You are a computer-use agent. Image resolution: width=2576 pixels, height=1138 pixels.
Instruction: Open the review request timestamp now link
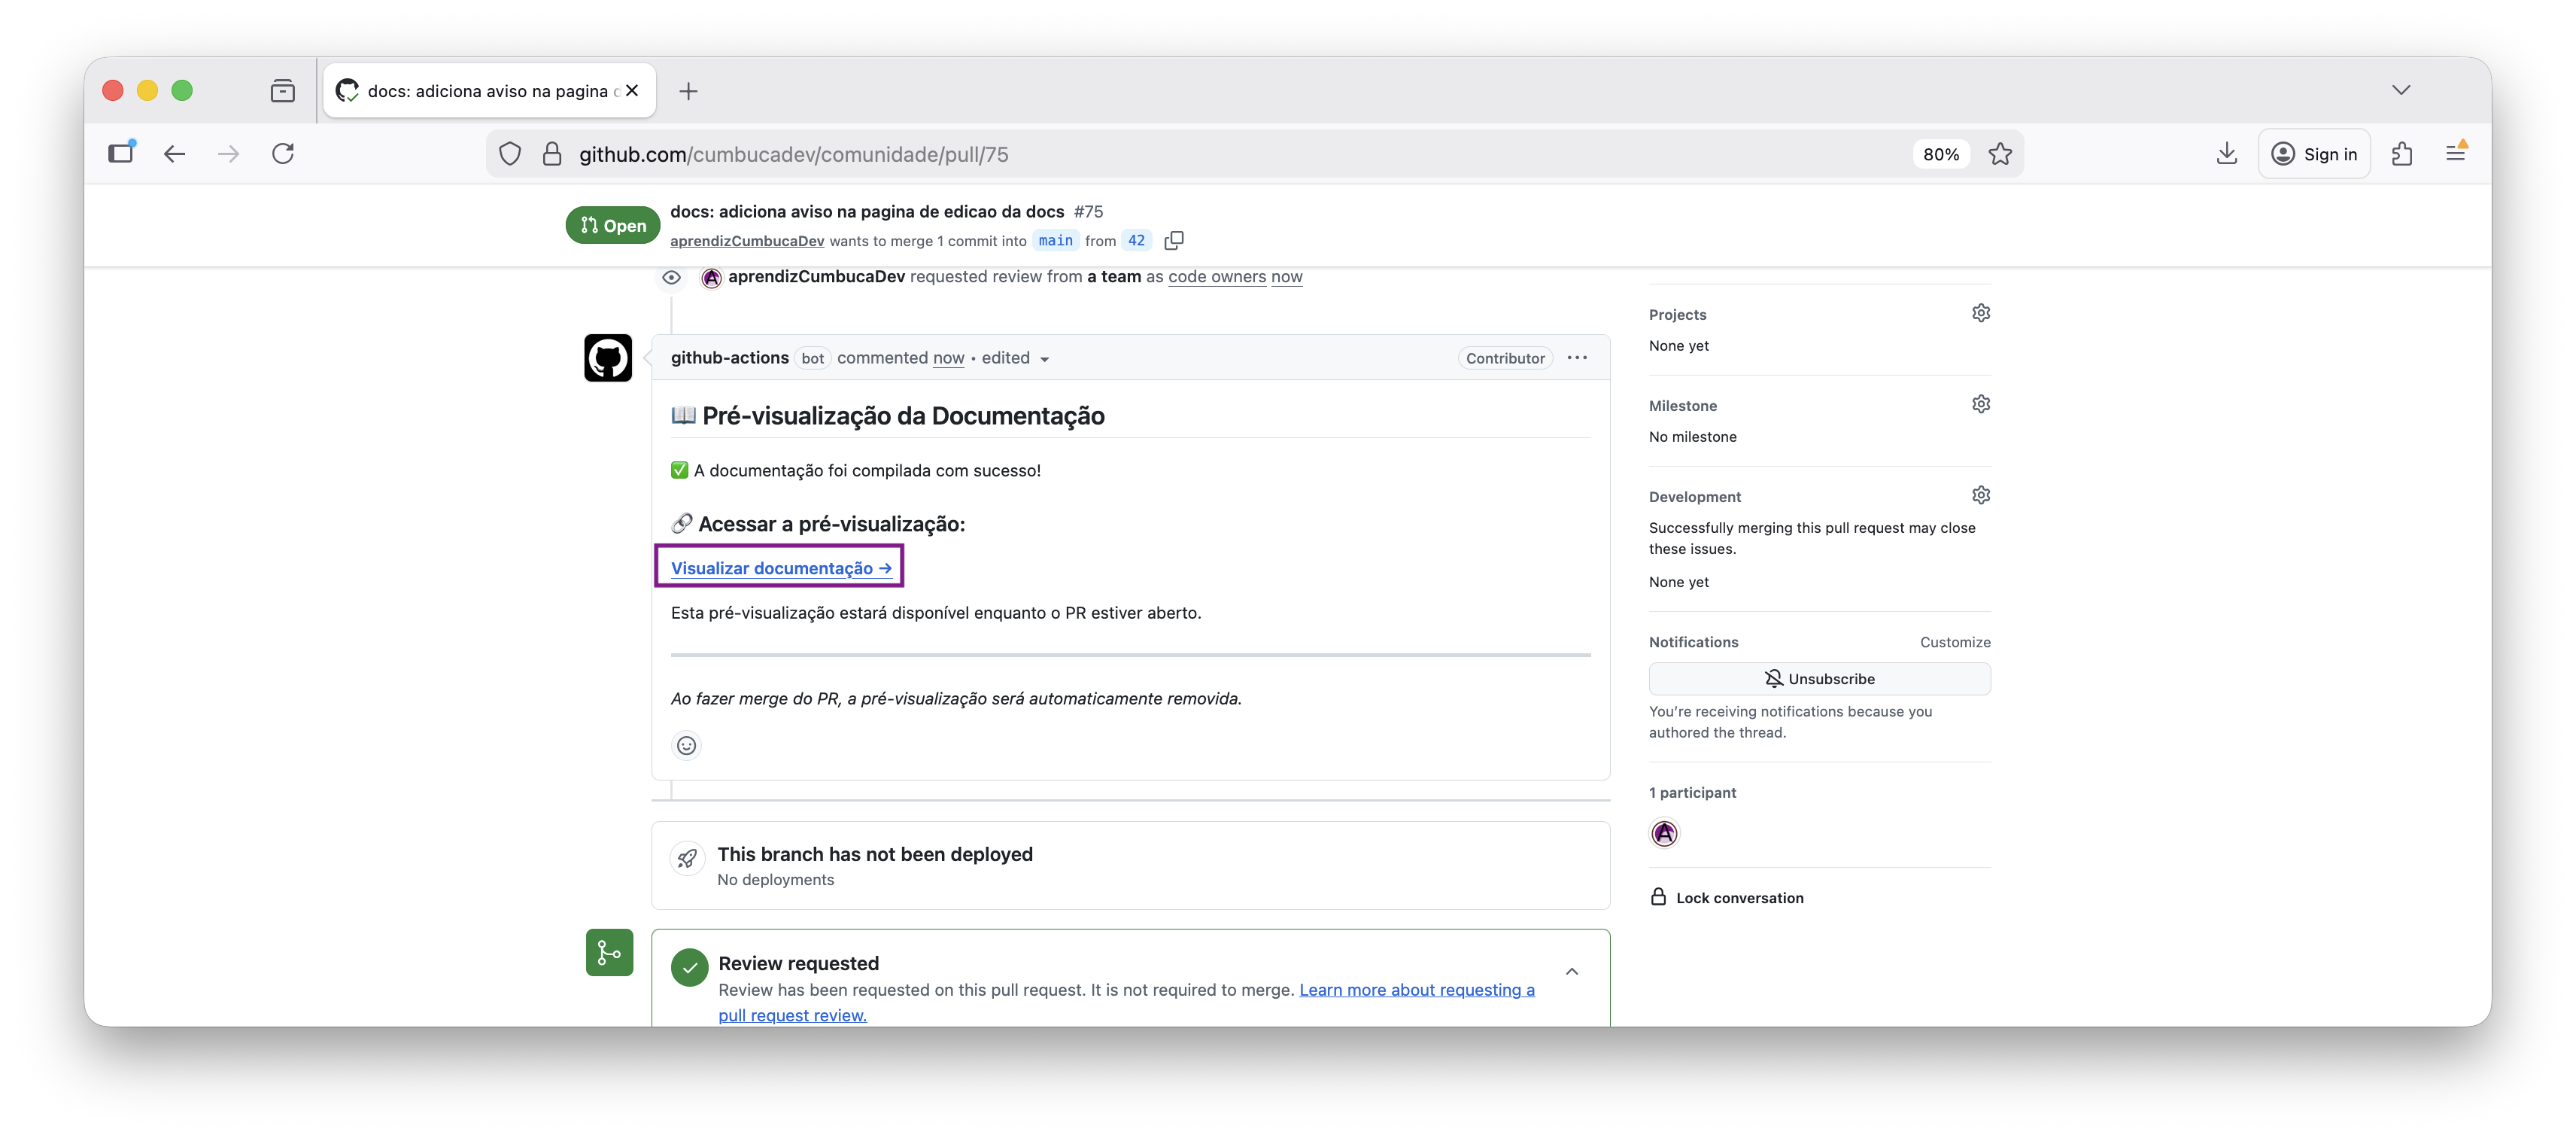point(1286,276)
